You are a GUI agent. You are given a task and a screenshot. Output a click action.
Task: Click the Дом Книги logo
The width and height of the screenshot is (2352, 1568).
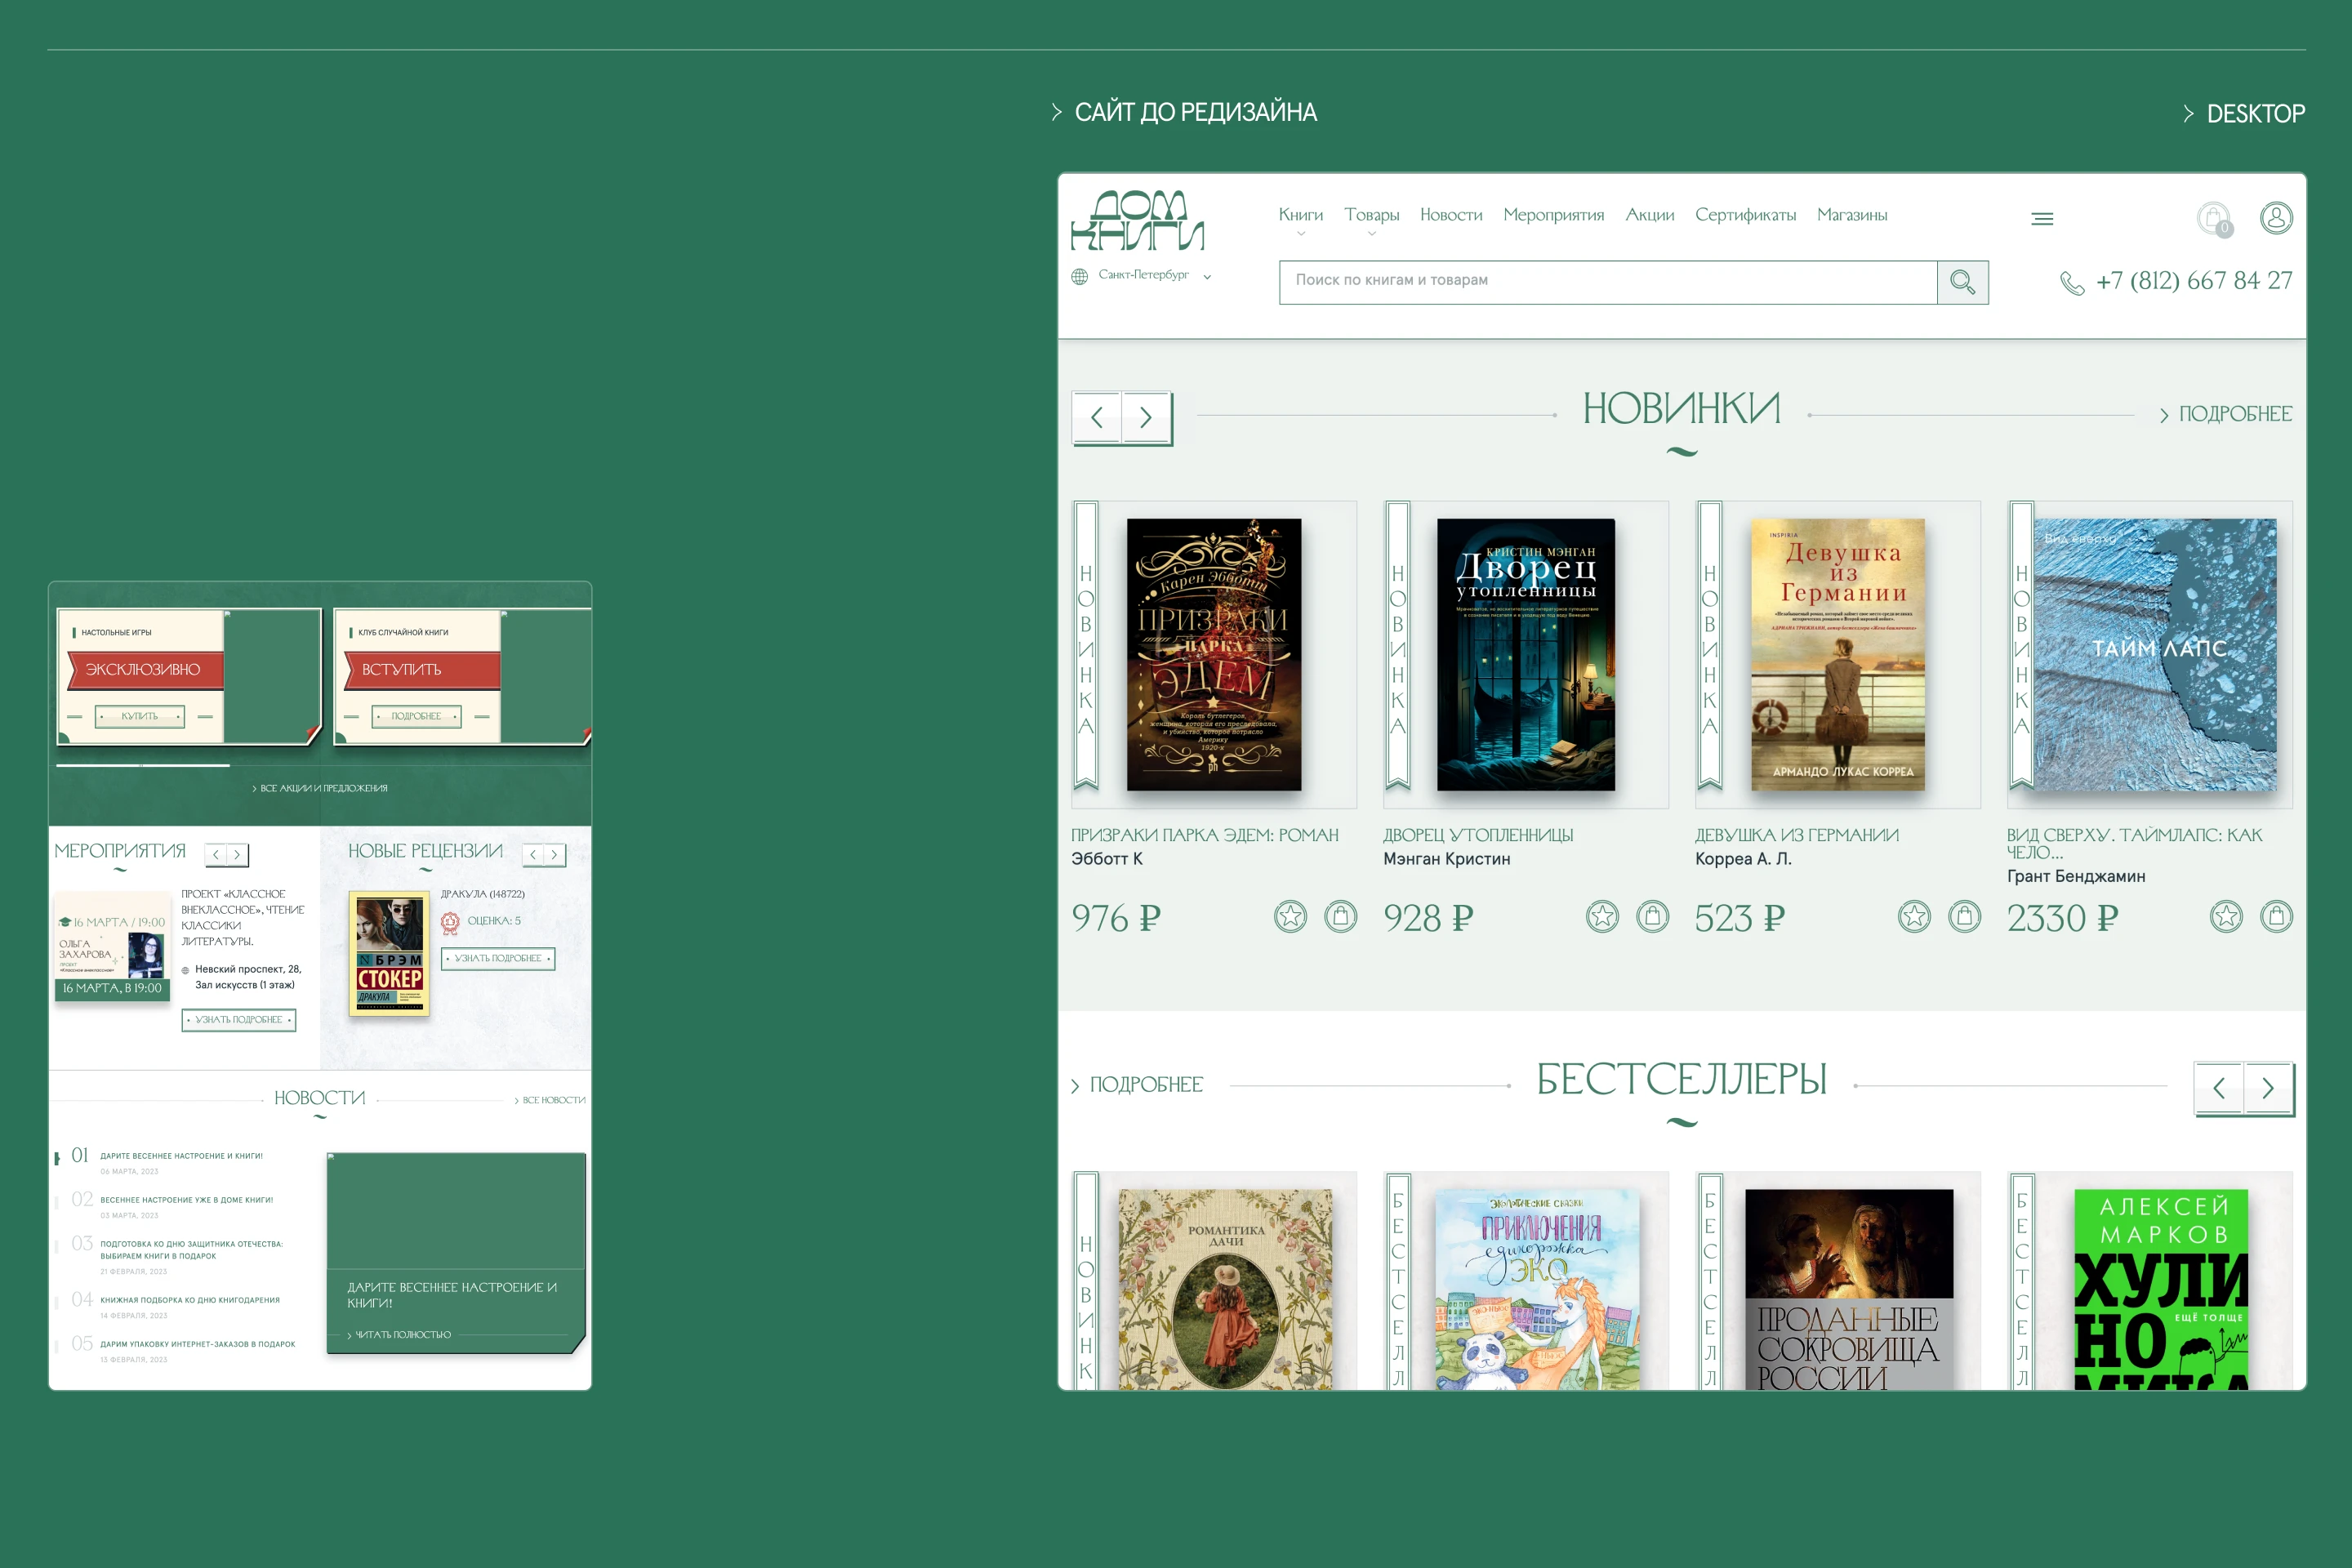point(1137,220)
